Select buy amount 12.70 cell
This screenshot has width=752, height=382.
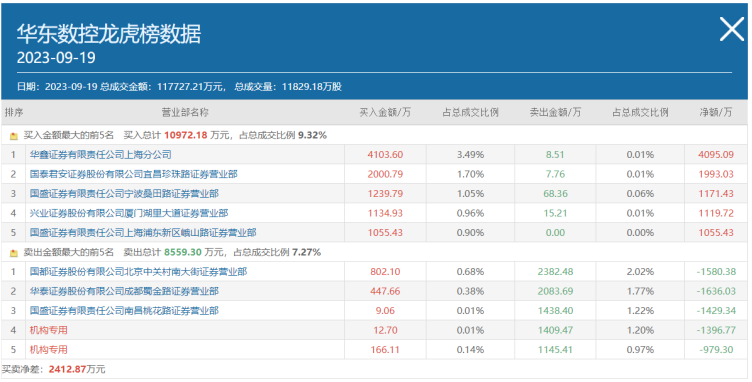coord(385,330)
